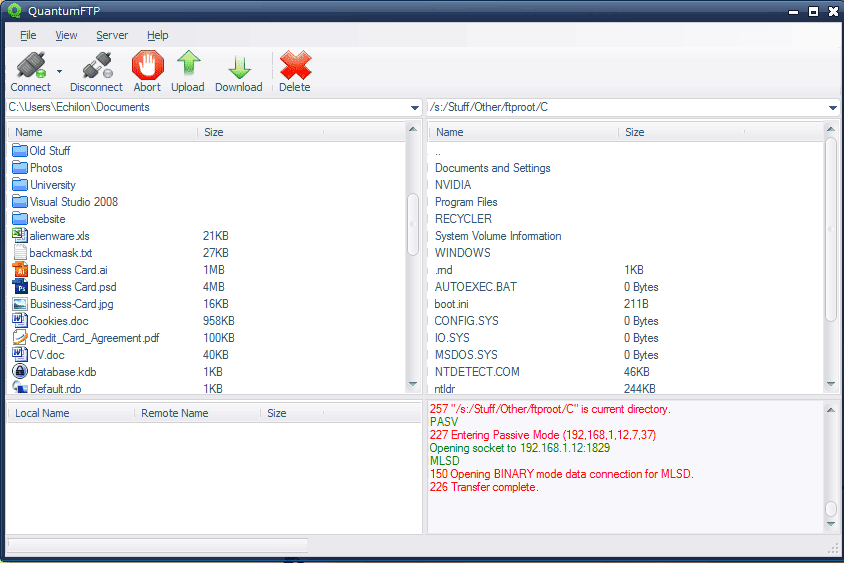Click the Download arrow icon
844x563 pixels.
[238, 66]
